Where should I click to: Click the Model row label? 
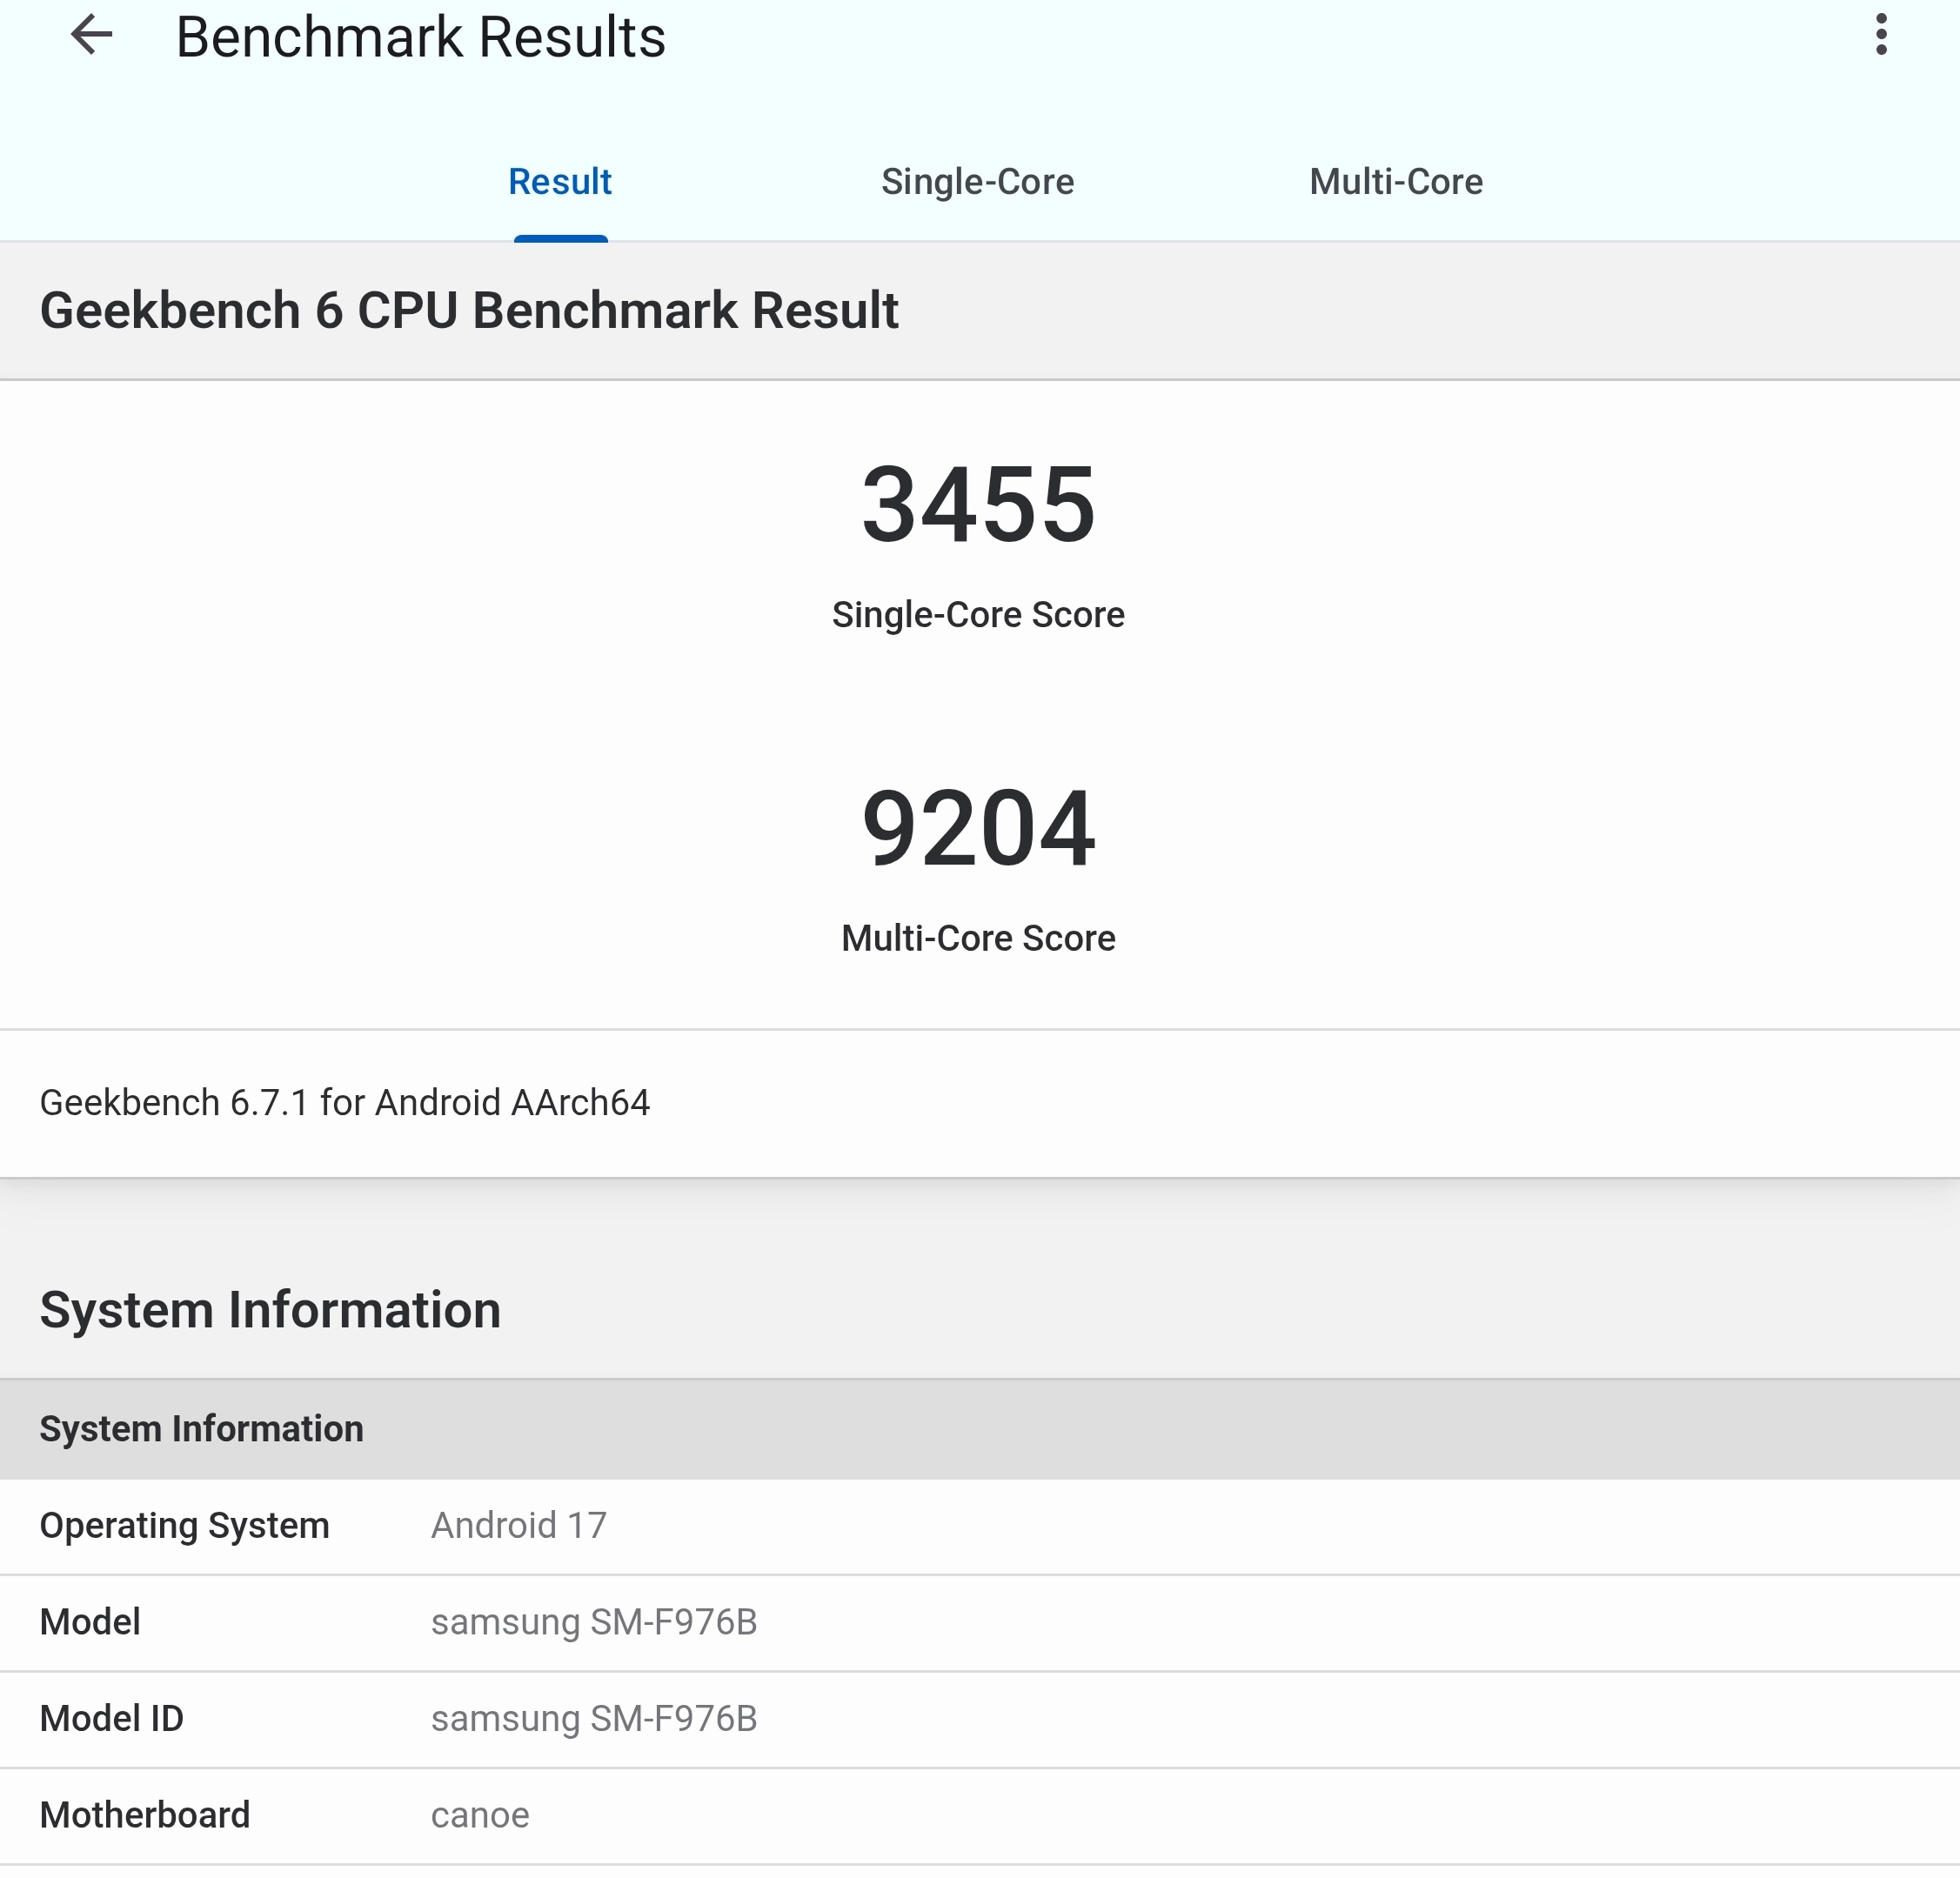(90, 1621)
